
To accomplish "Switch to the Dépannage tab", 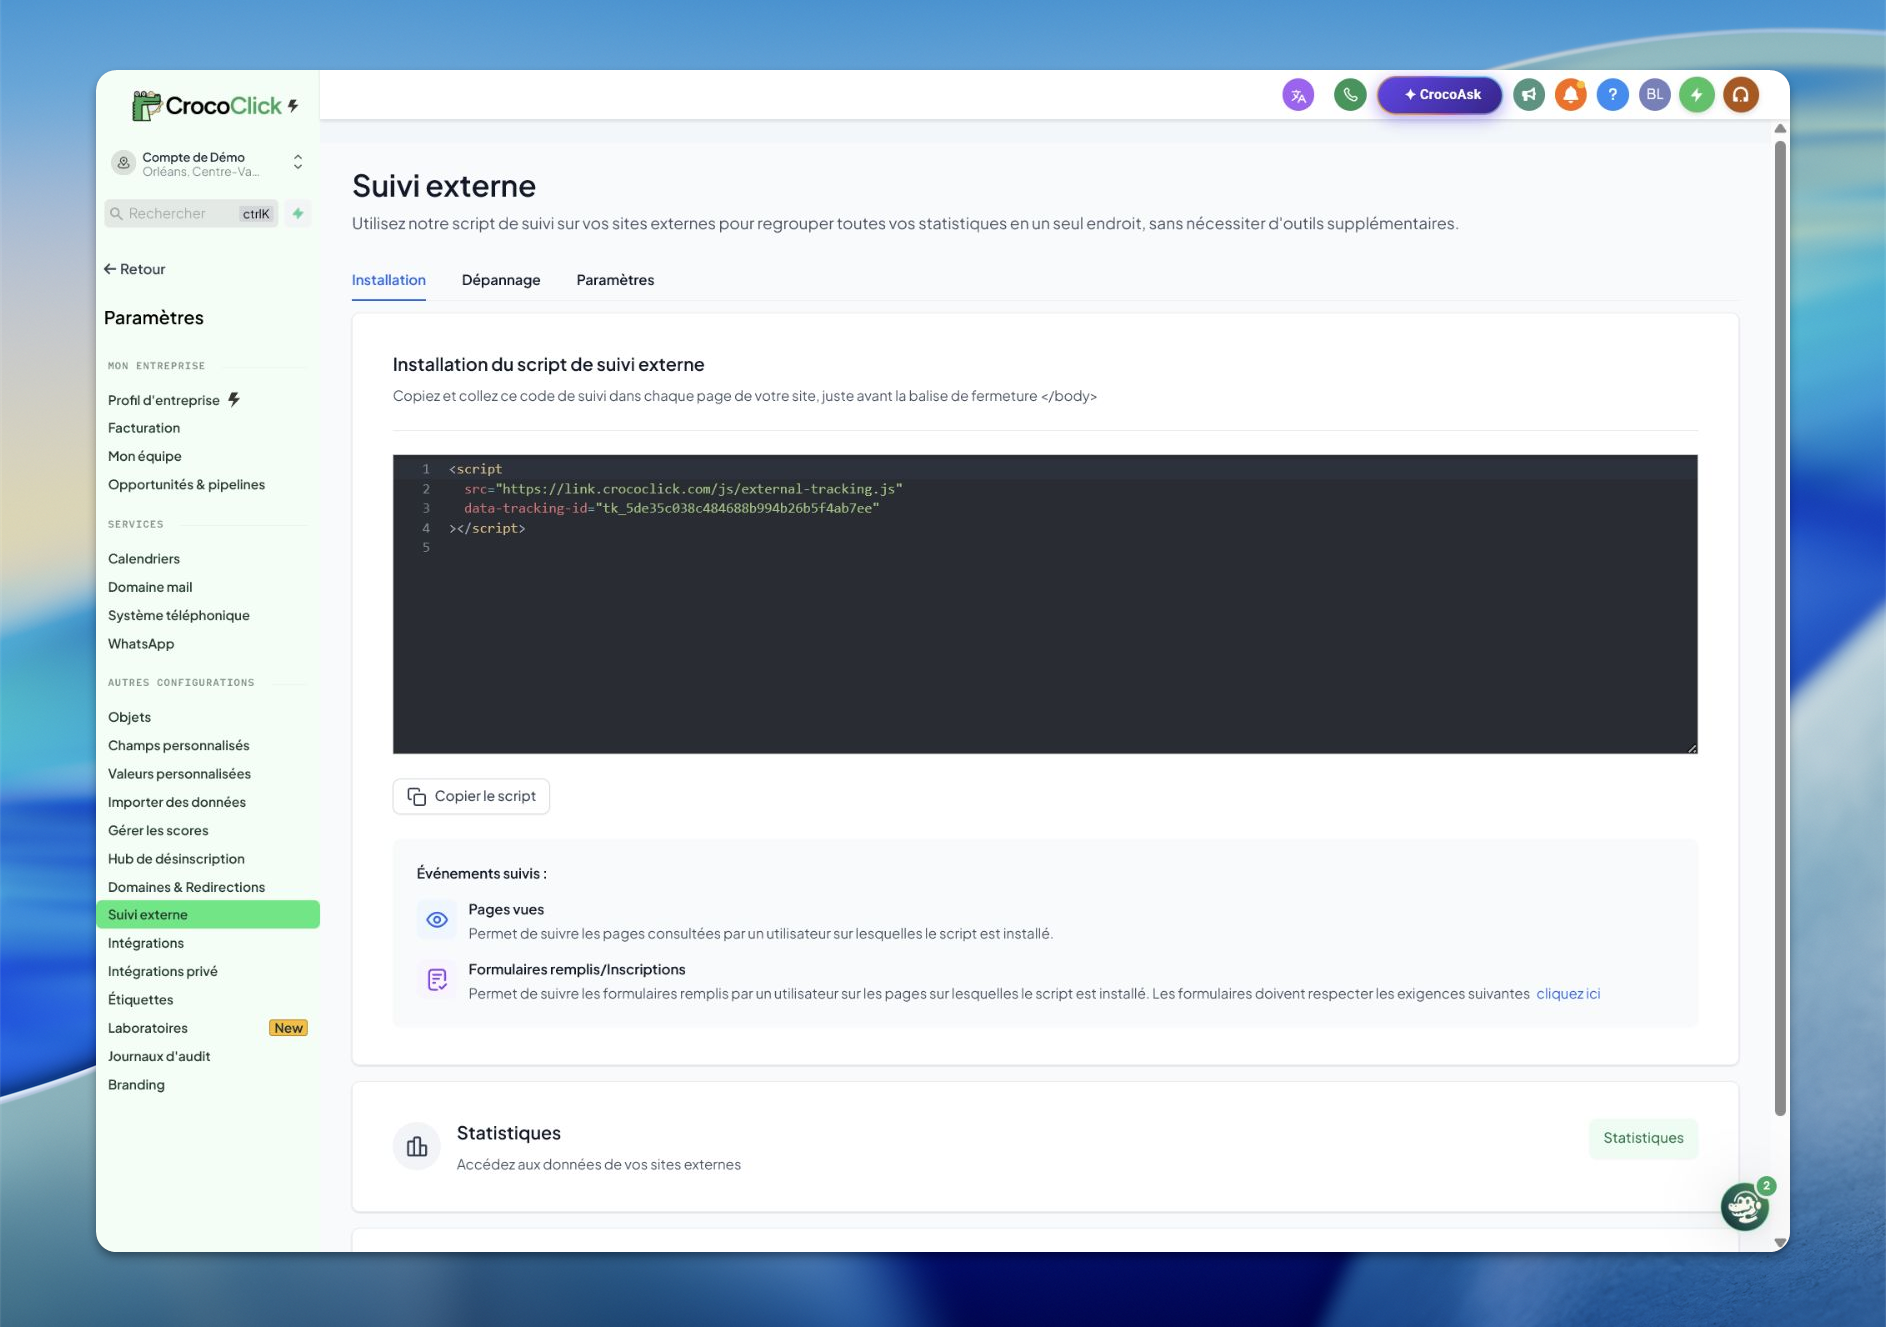I will (x=501, y=280).
